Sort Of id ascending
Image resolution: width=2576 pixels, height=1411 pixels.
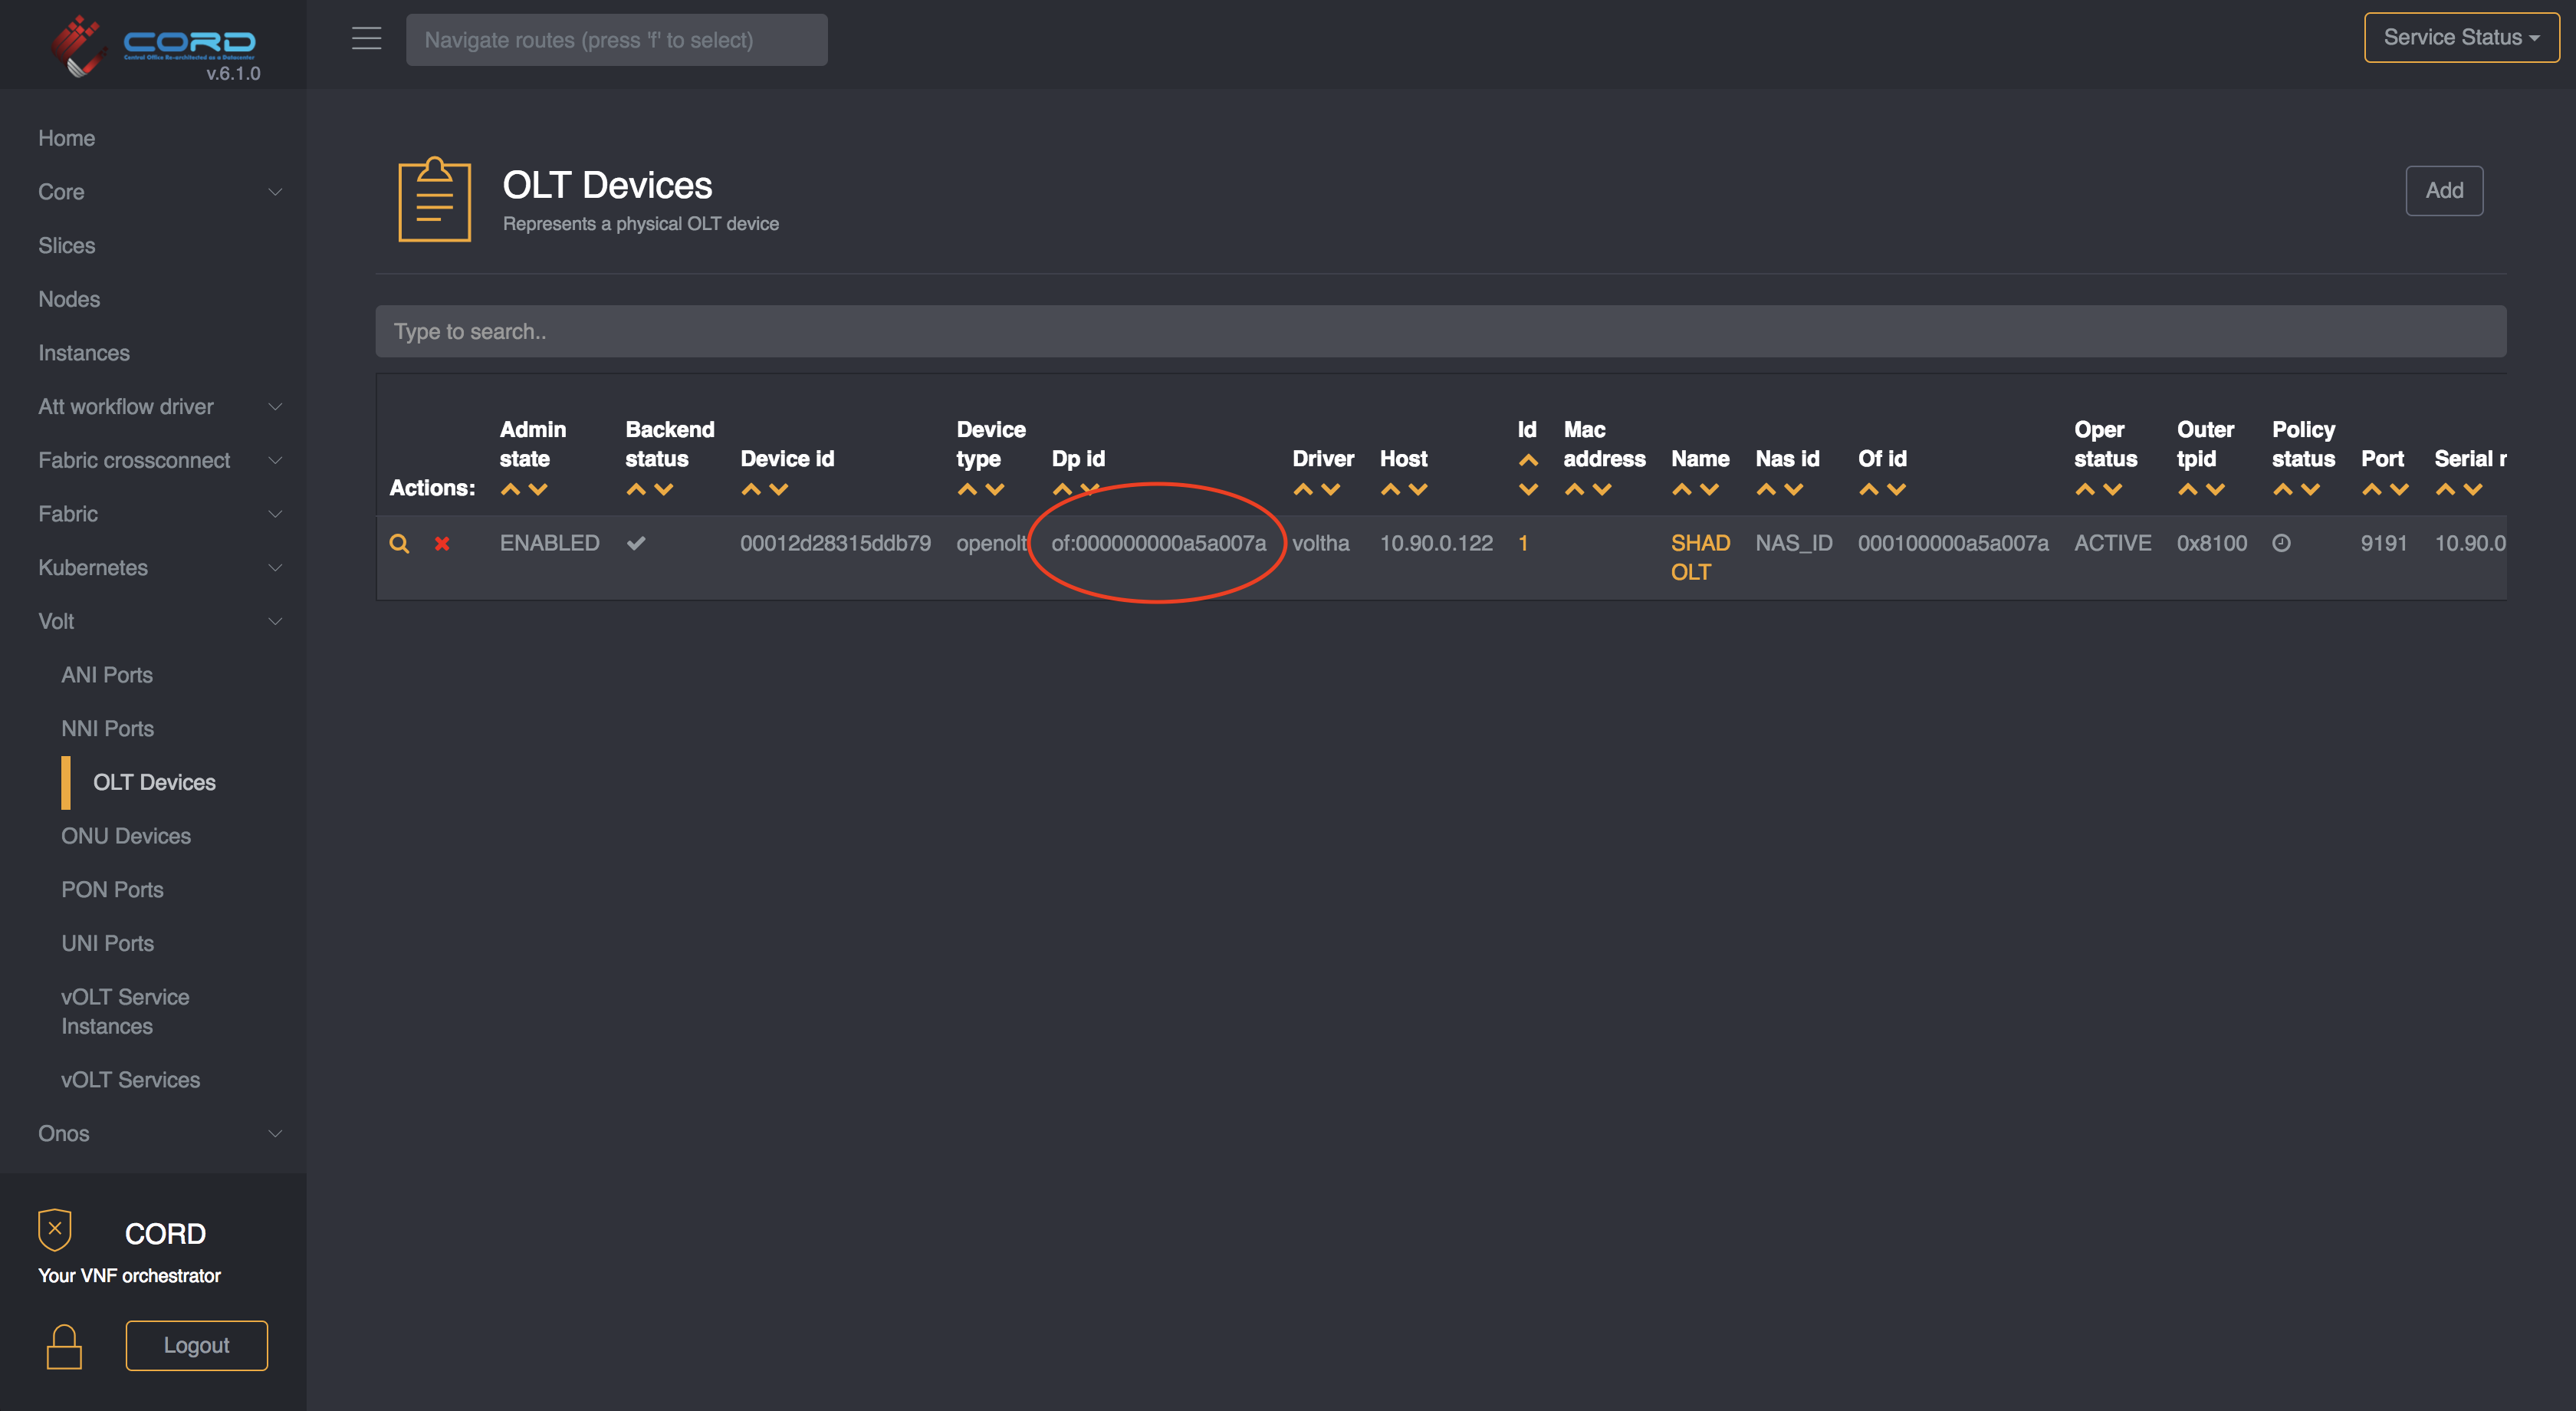(1869, 489)
